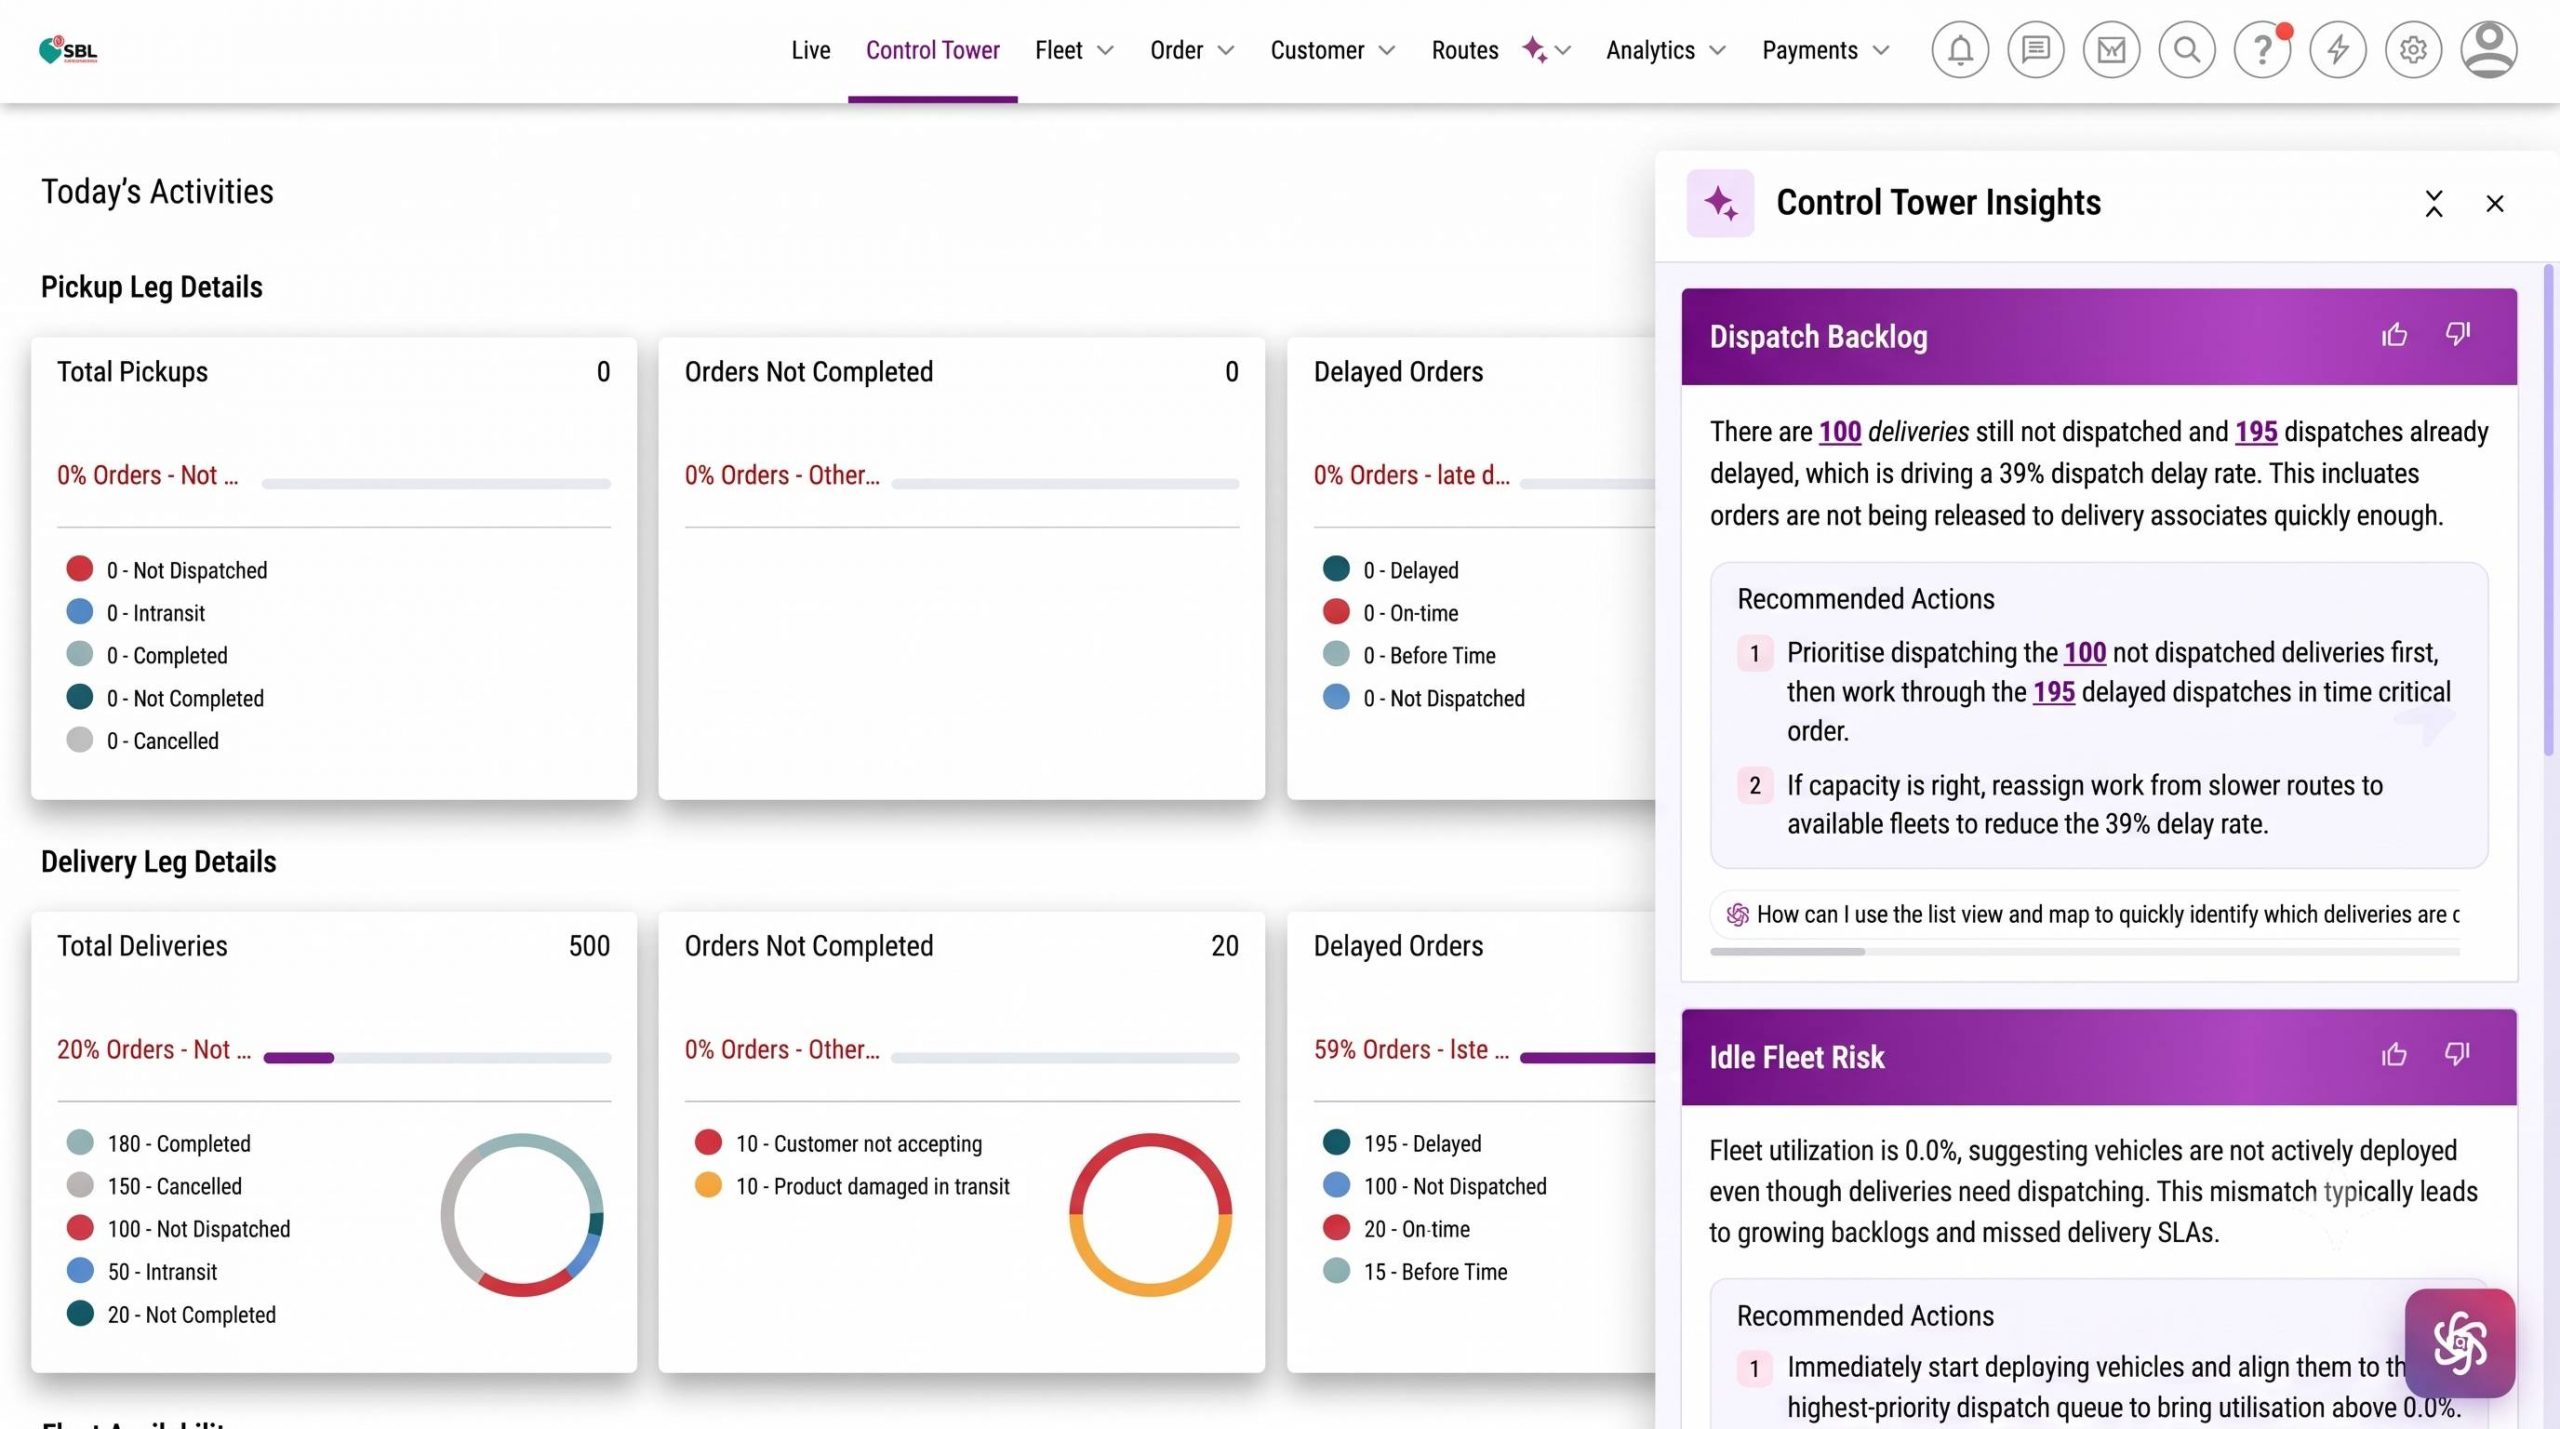The width and height of the screenshot is (2560, 1429).
Task: Click the Total Deliveries 20% progress bar
Action: tap(437, 1057)
